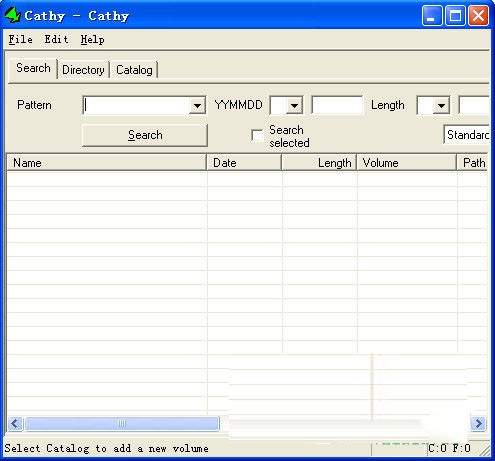Switch to the Search tab
The height and width of the screenshot is (461, 495).
tap(33, 68)
